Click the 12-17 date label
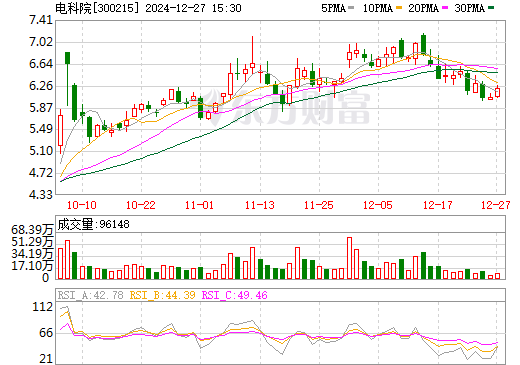Viewport: 520px width, 365px height. tap(438, 205)
